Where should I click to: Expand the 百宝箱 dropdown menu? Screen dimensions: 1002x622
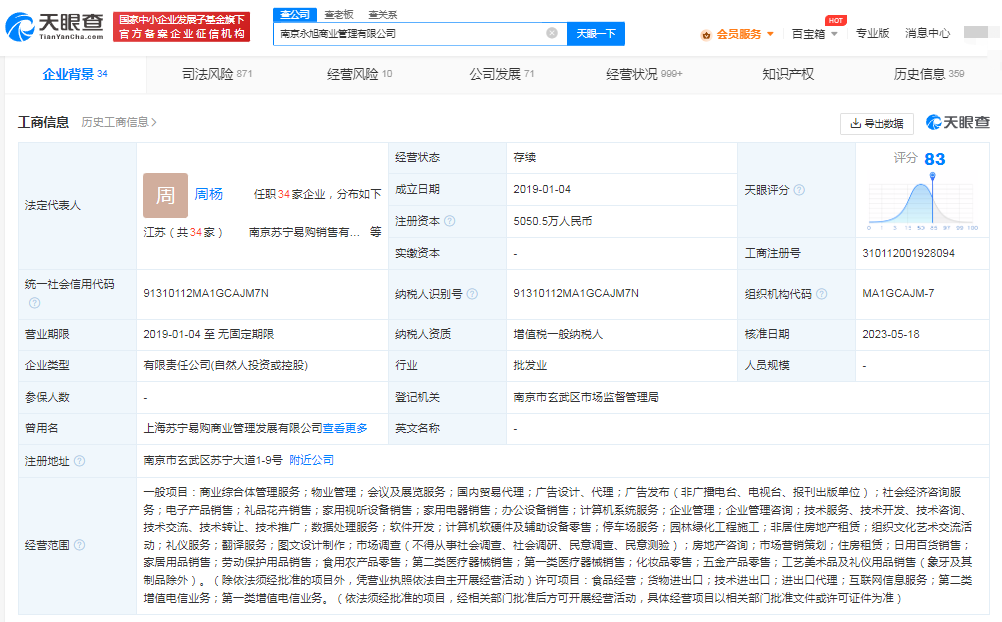pos(834,35)
